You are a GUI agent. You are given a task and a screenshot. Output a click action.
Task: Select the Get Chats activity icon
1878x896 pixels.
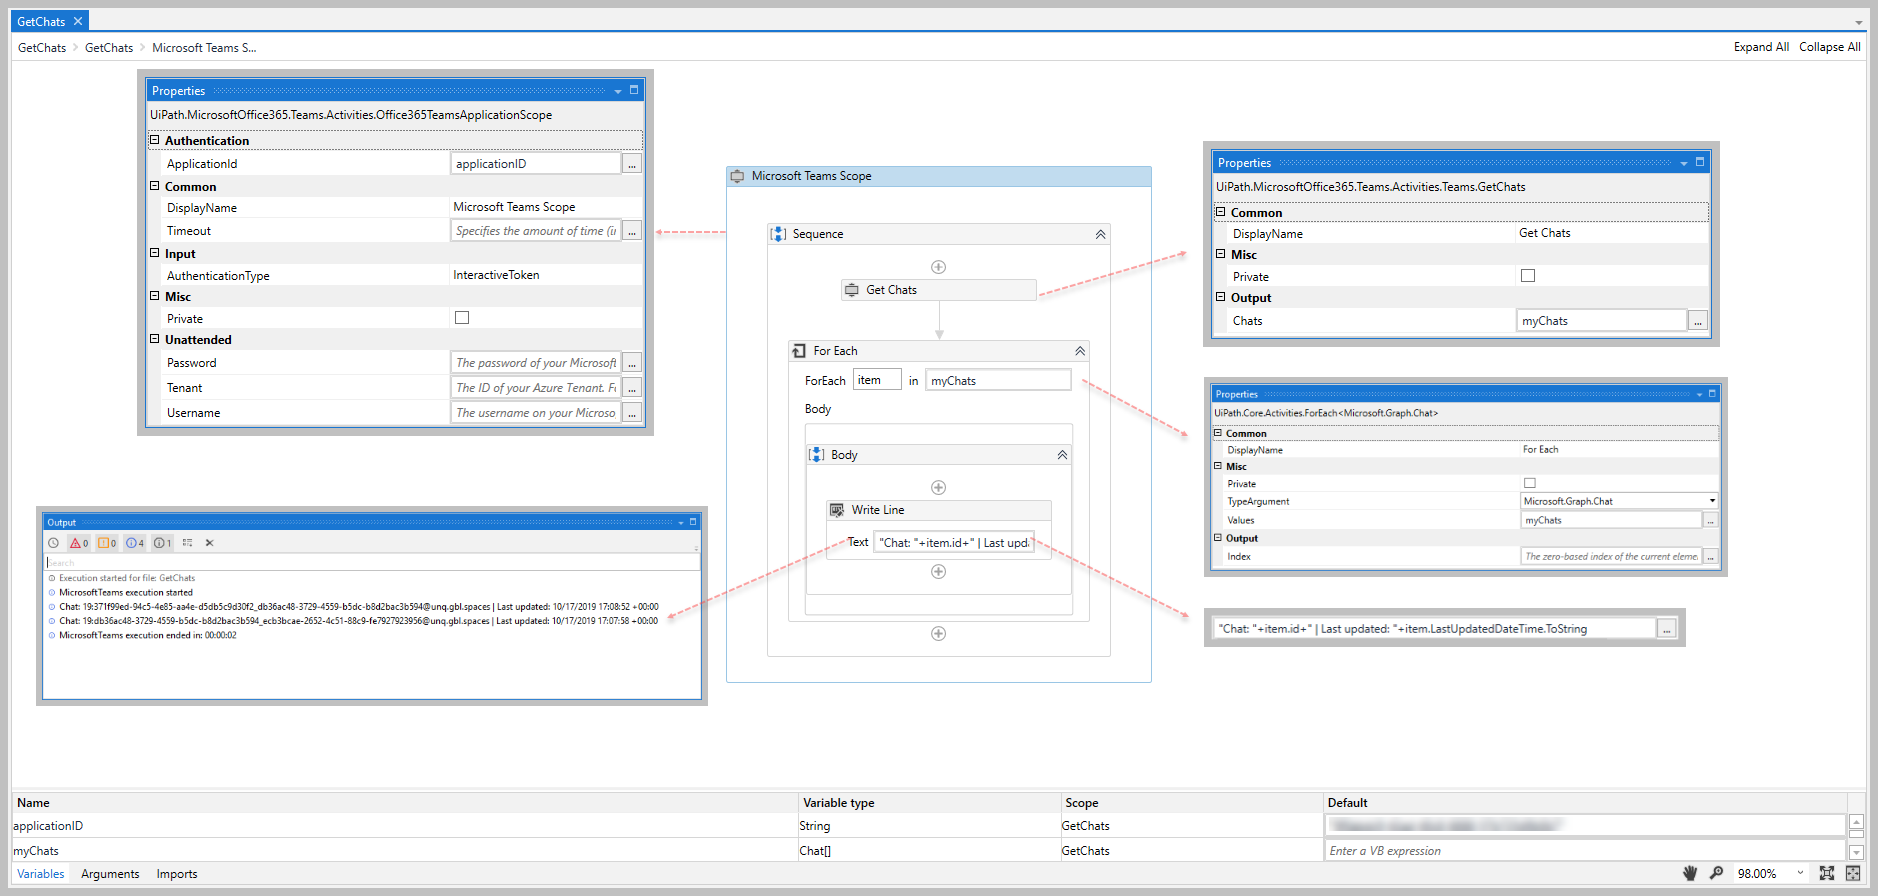point(852,290)
